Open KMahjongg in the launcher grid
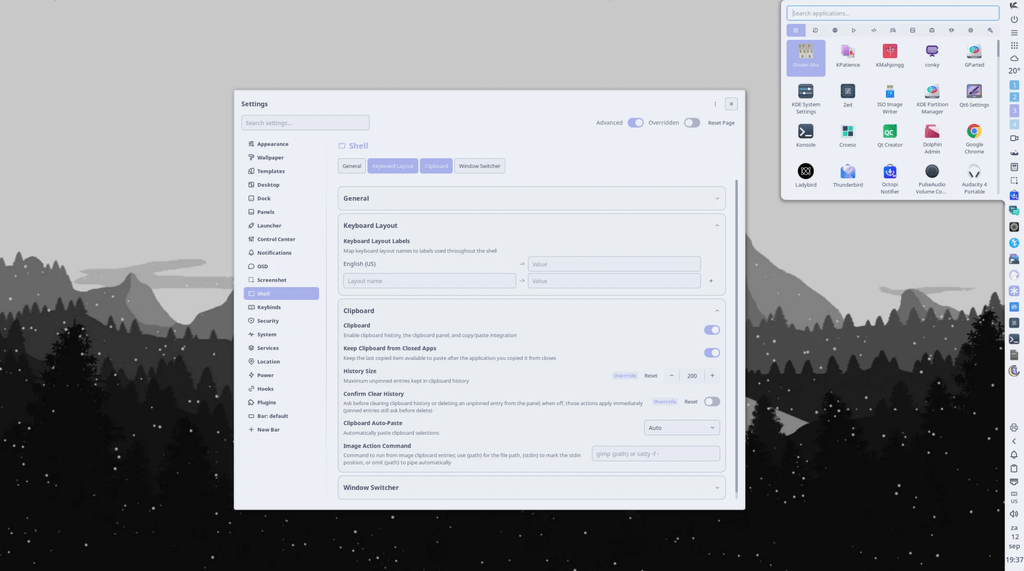Image resolution: width=1024 pixels, height=571 pixels. pyautogui.click(x=889, y=56)
